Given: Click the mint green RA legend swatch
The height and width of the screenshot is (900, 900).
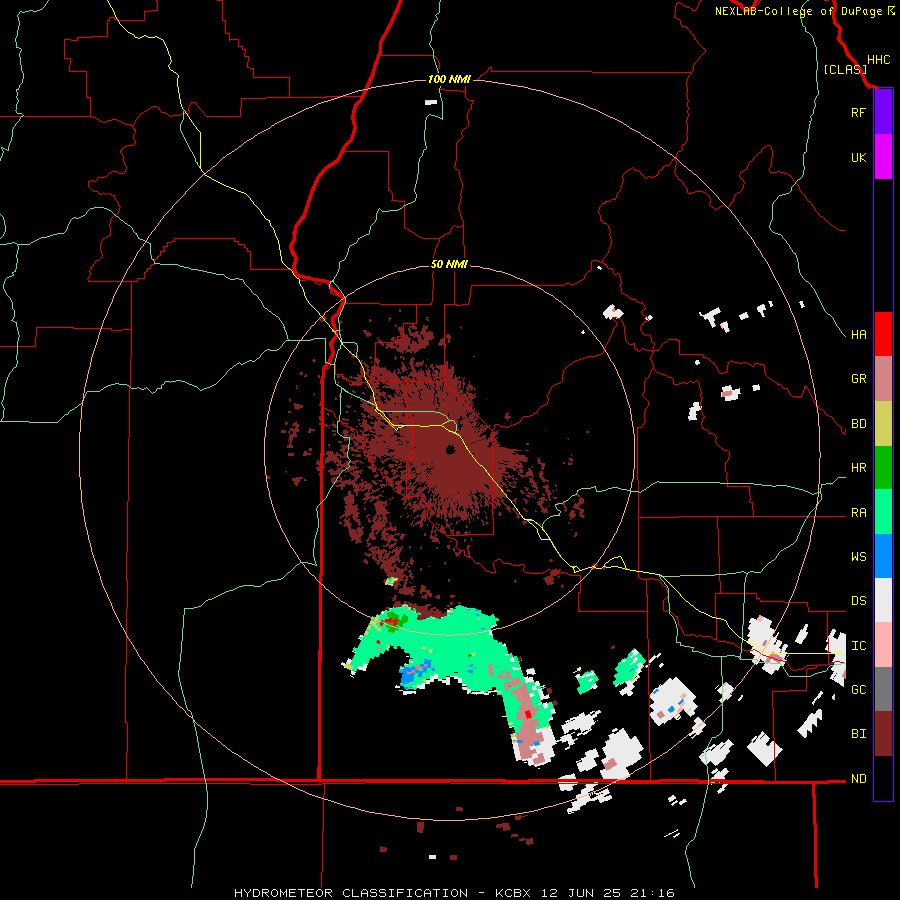Looking at the screenshot, I should point(883,512).
